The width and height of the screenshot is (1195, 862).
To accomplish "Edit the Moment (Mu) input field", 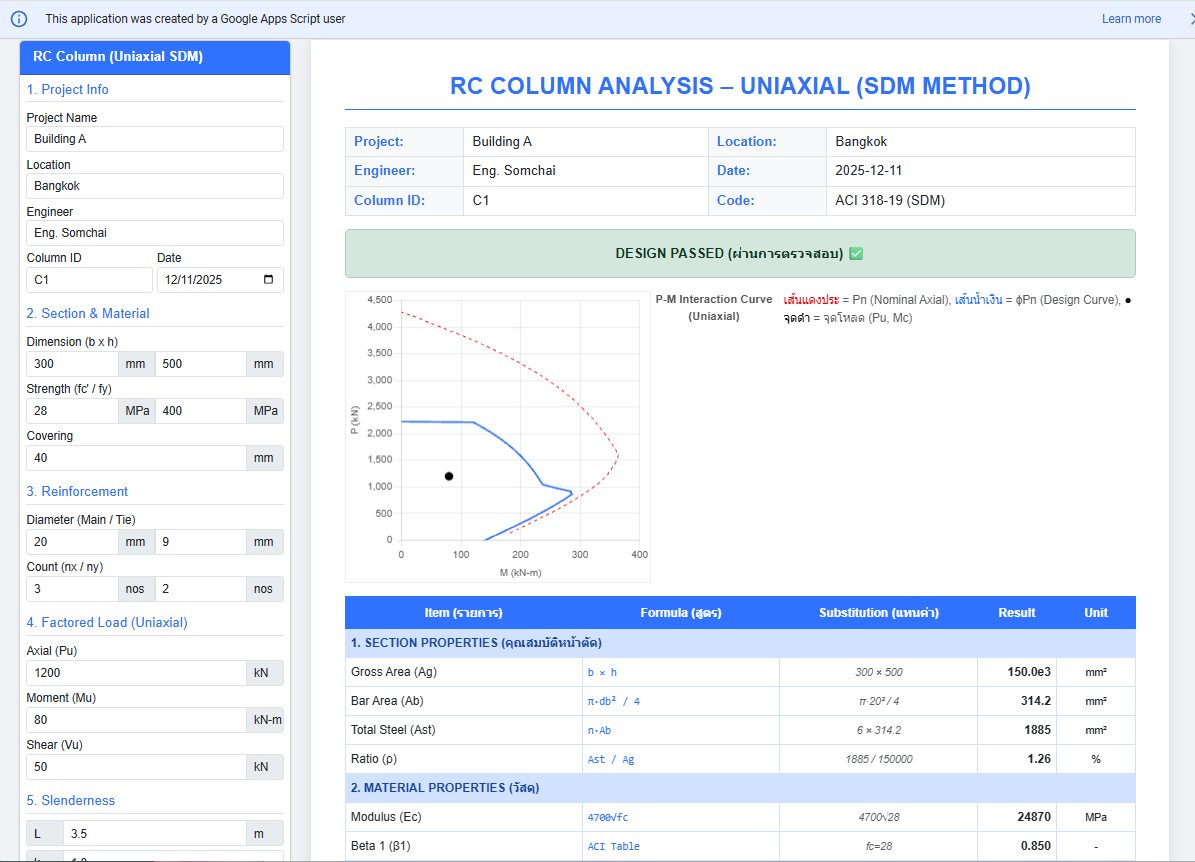I will (x=136, y=720).
